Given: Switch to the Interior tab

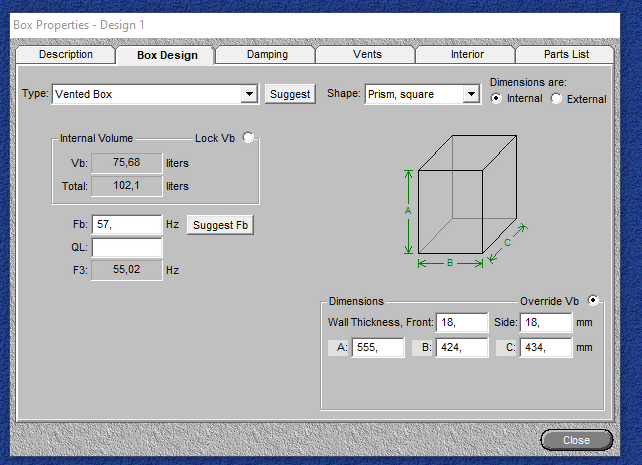Looking at the screenshot, I should tap(466, 54).
